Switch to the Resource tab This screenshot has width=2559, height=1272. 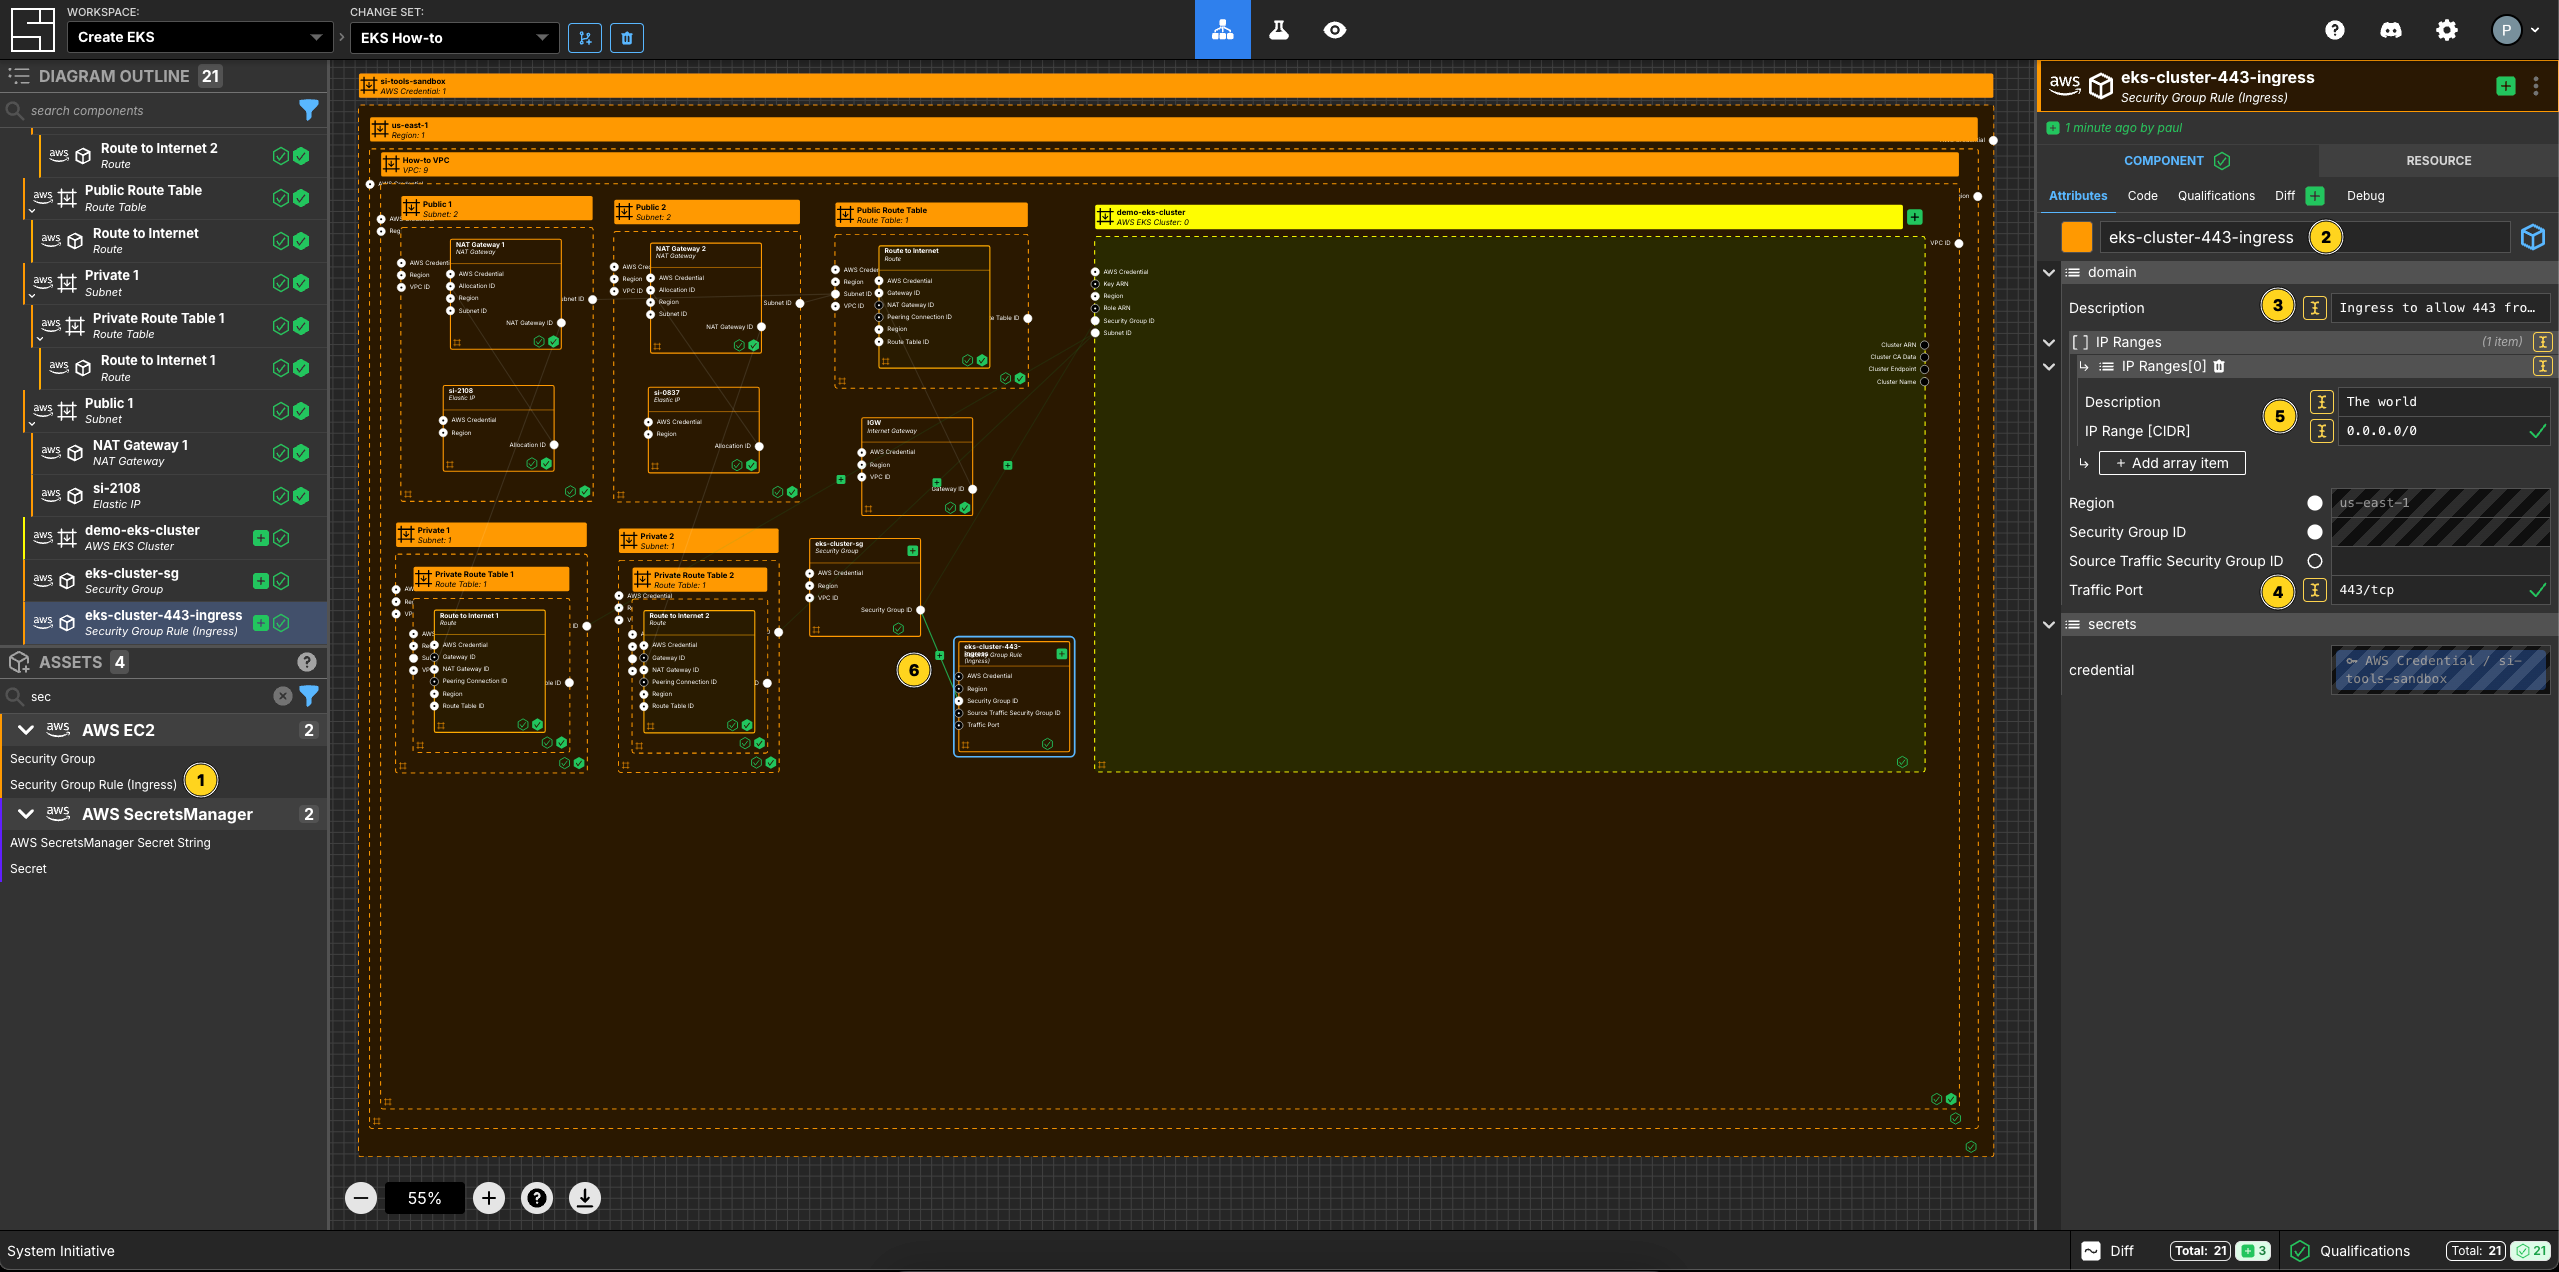point(2438,160)
